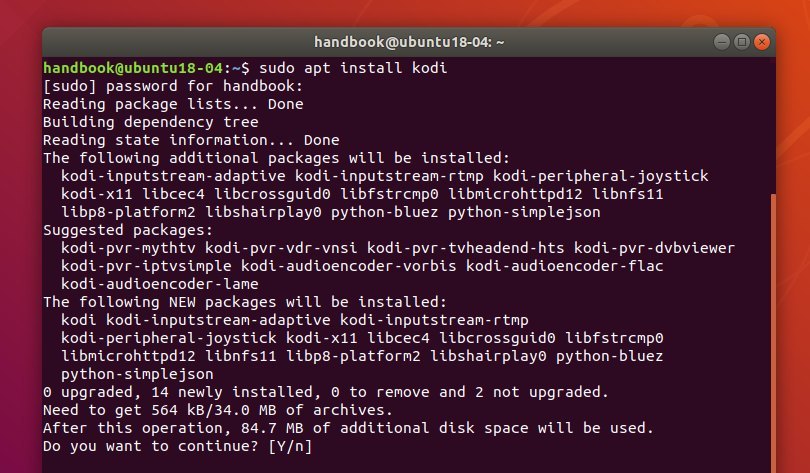The width and height of the screenshot is (810, 473).
Task: Click the python-simplejson line in NEW packages
Action: point(137,374)
